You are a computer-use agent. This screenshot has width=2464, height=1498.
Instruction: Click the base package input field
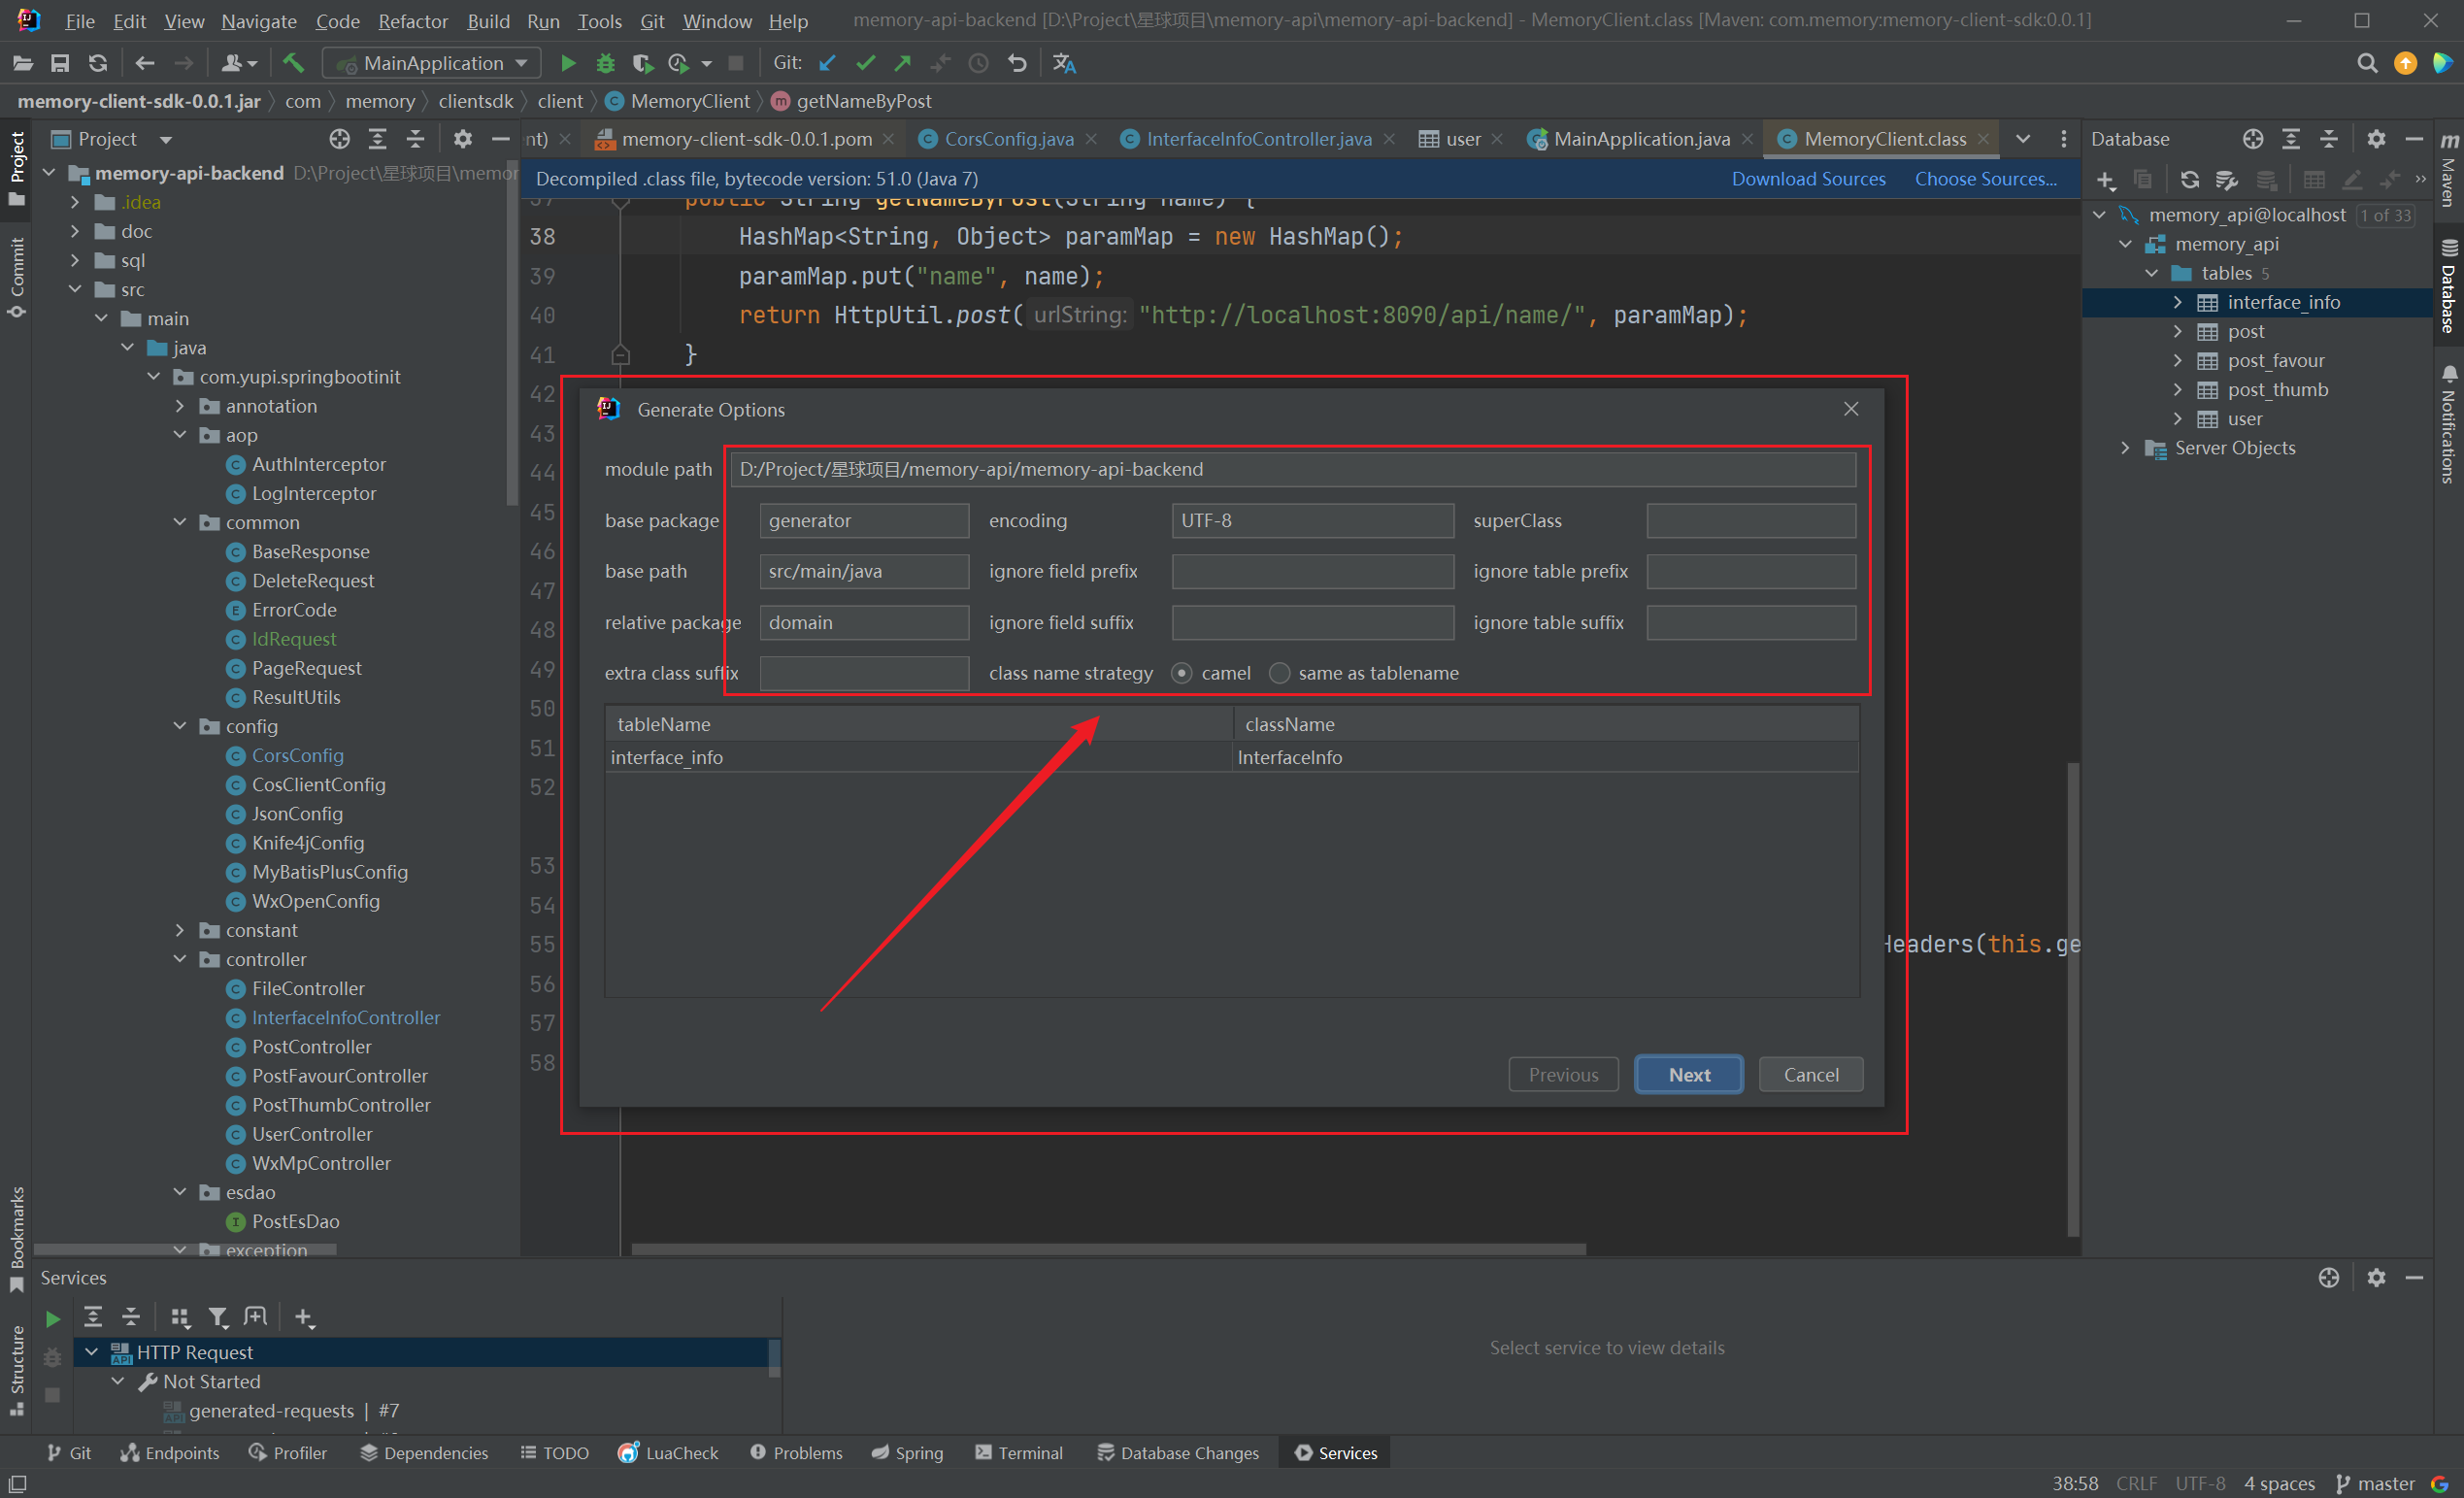click(866, 519)
